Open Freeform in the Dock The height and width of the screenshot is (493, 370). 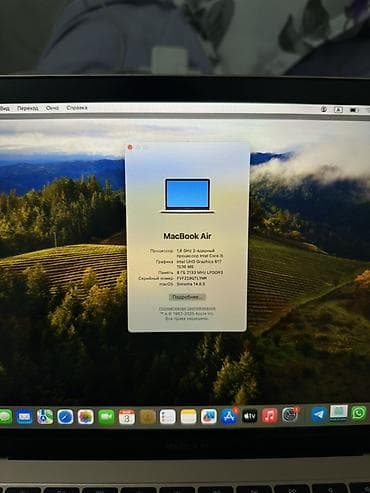pos(209,416)
